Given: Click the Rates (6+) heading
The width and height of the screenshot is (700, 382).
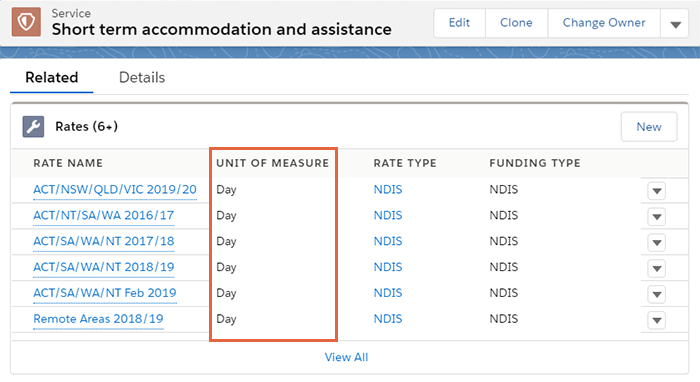Looking at the screenshot, I should (87, 127).
